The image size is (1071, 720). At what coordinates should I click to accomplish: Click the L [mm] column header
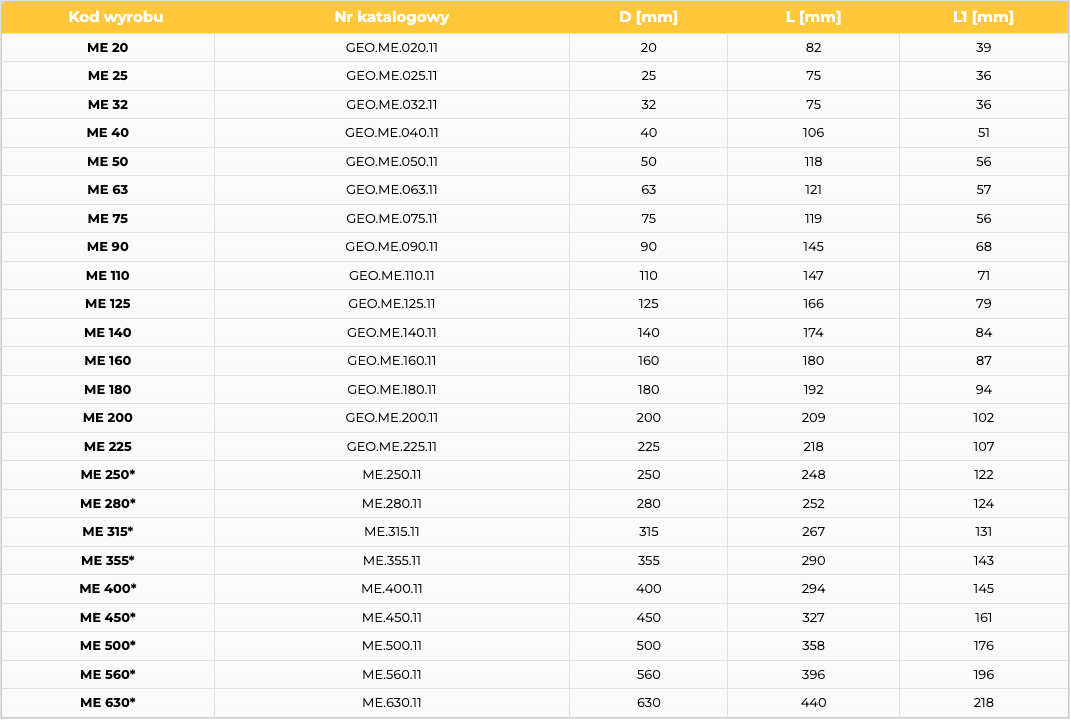(x=813, y=17)
